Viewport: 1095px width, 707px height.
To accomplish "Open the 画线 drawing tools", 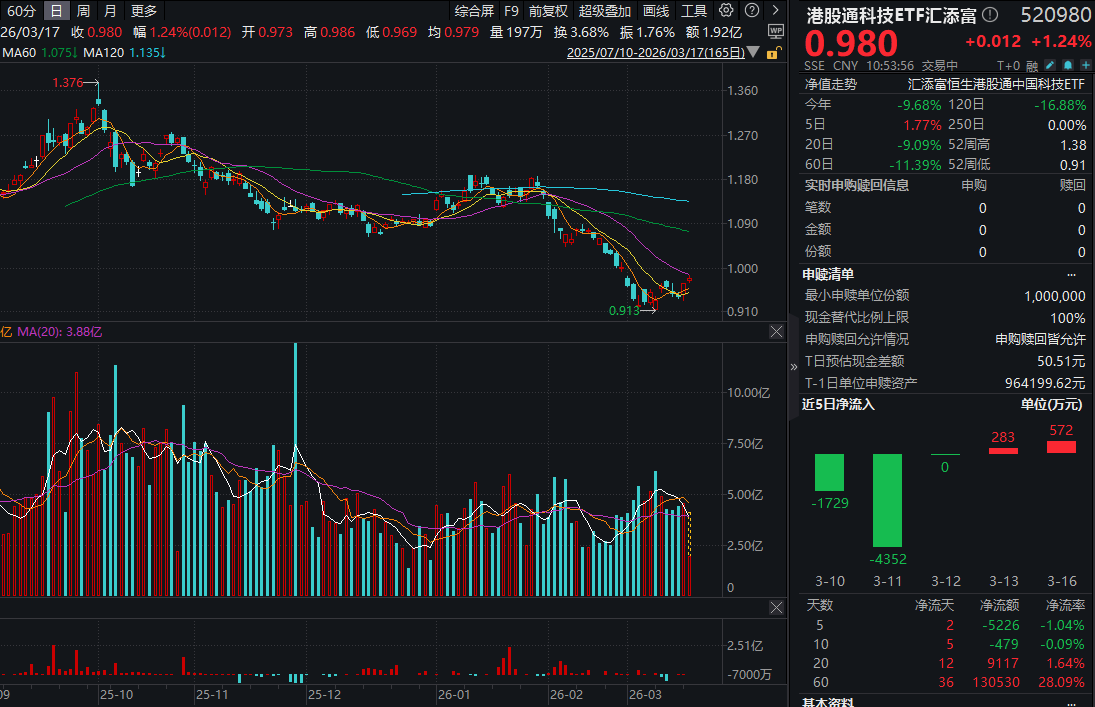I will 655,11.
